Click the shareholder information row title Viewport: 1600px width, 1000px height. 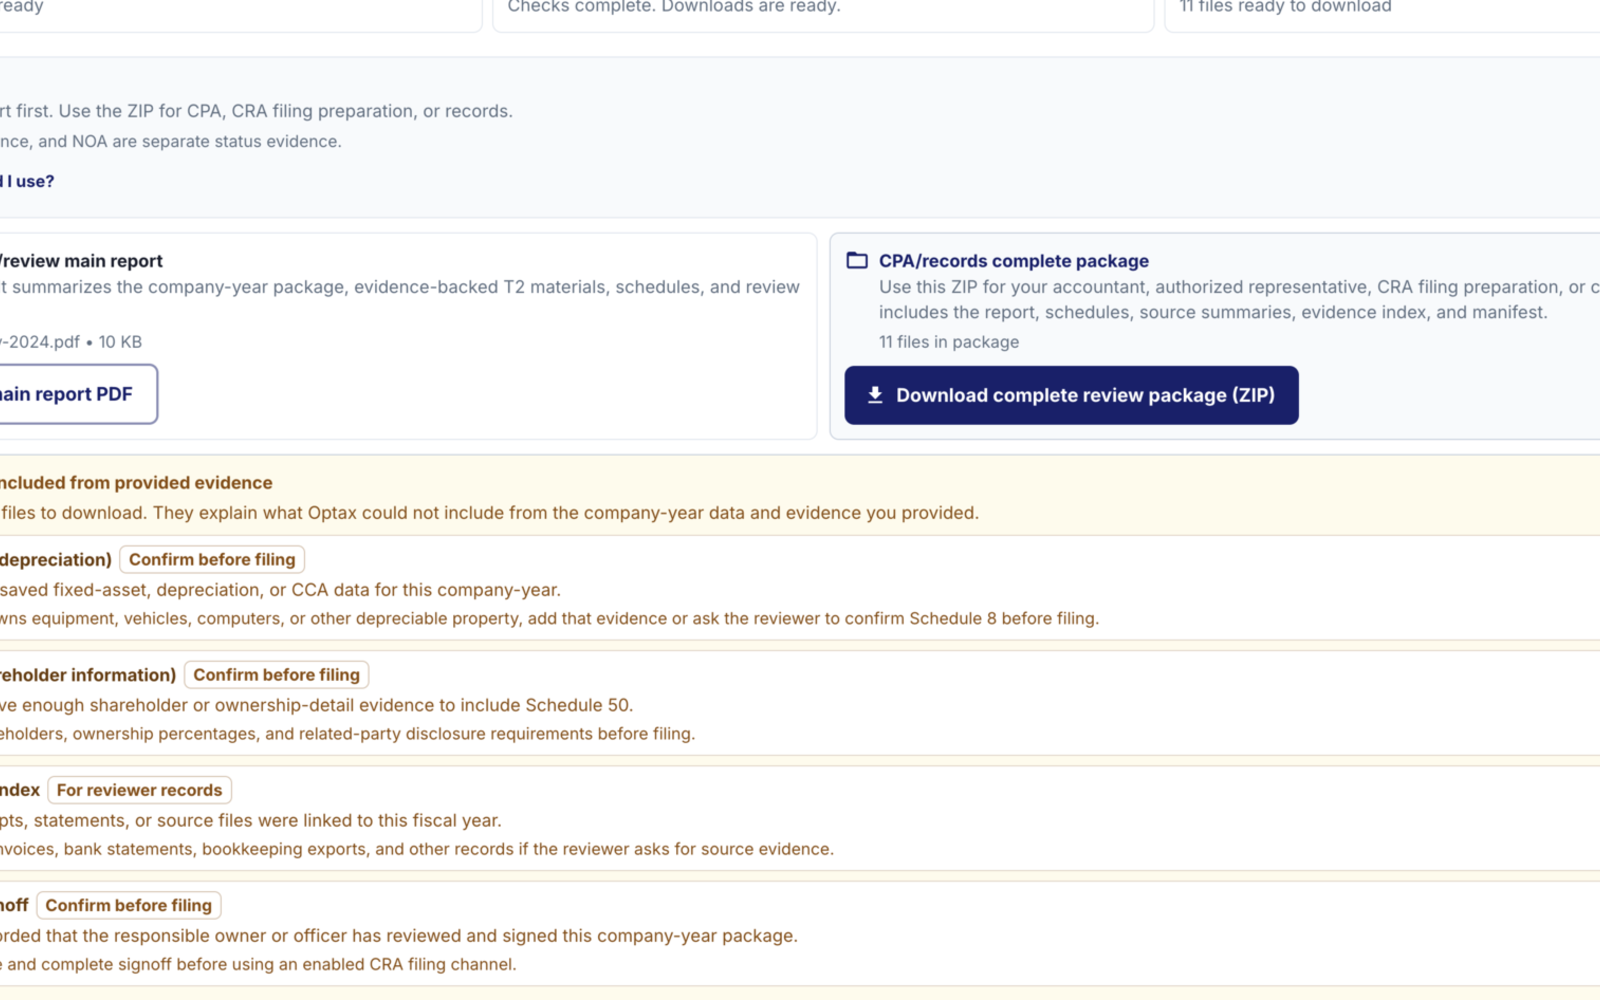tap(88, 675)
